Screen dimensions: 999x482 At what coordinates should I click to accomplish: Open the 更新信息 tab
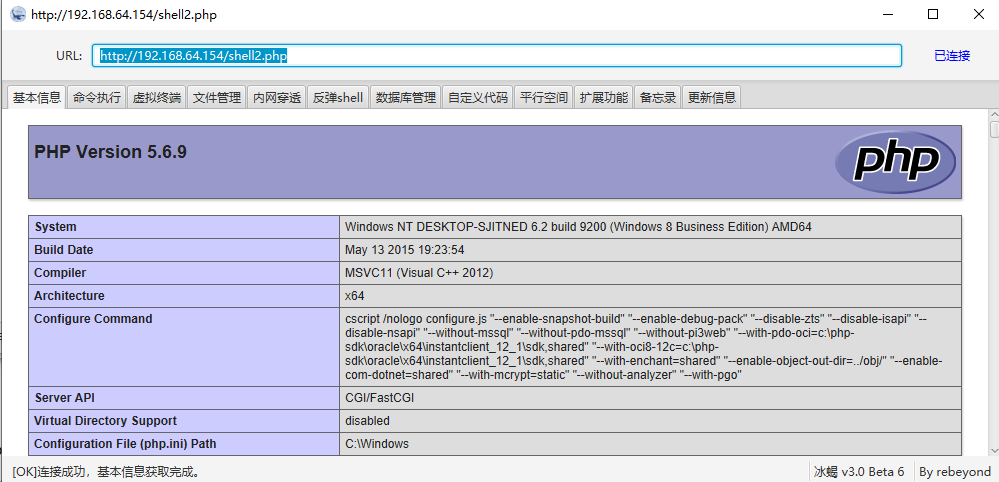click(712, 97)
